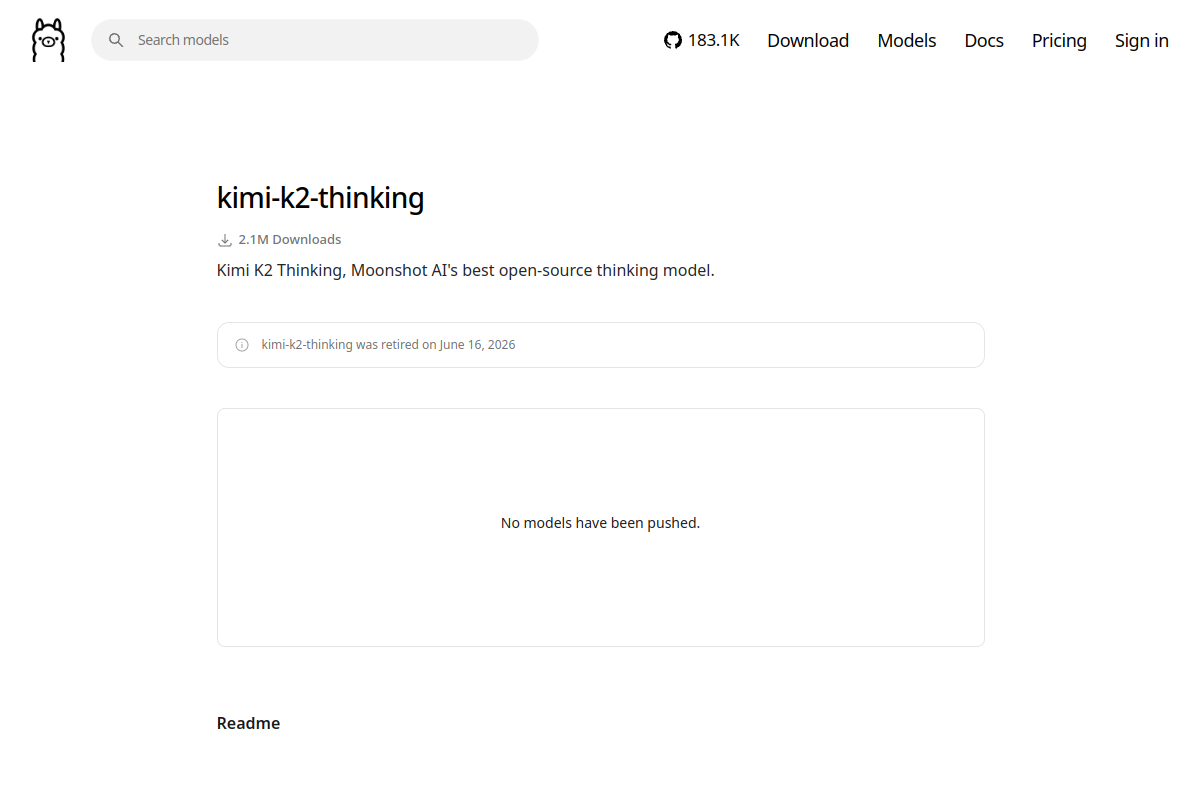Click the download icon beside 2.1M Downloads
1200x800 pixels.
click(224, 240)
